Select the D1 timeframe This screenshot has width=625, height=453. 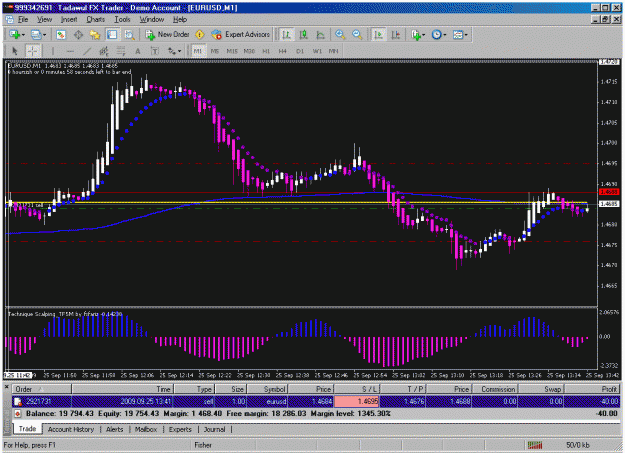pos(300,51)
